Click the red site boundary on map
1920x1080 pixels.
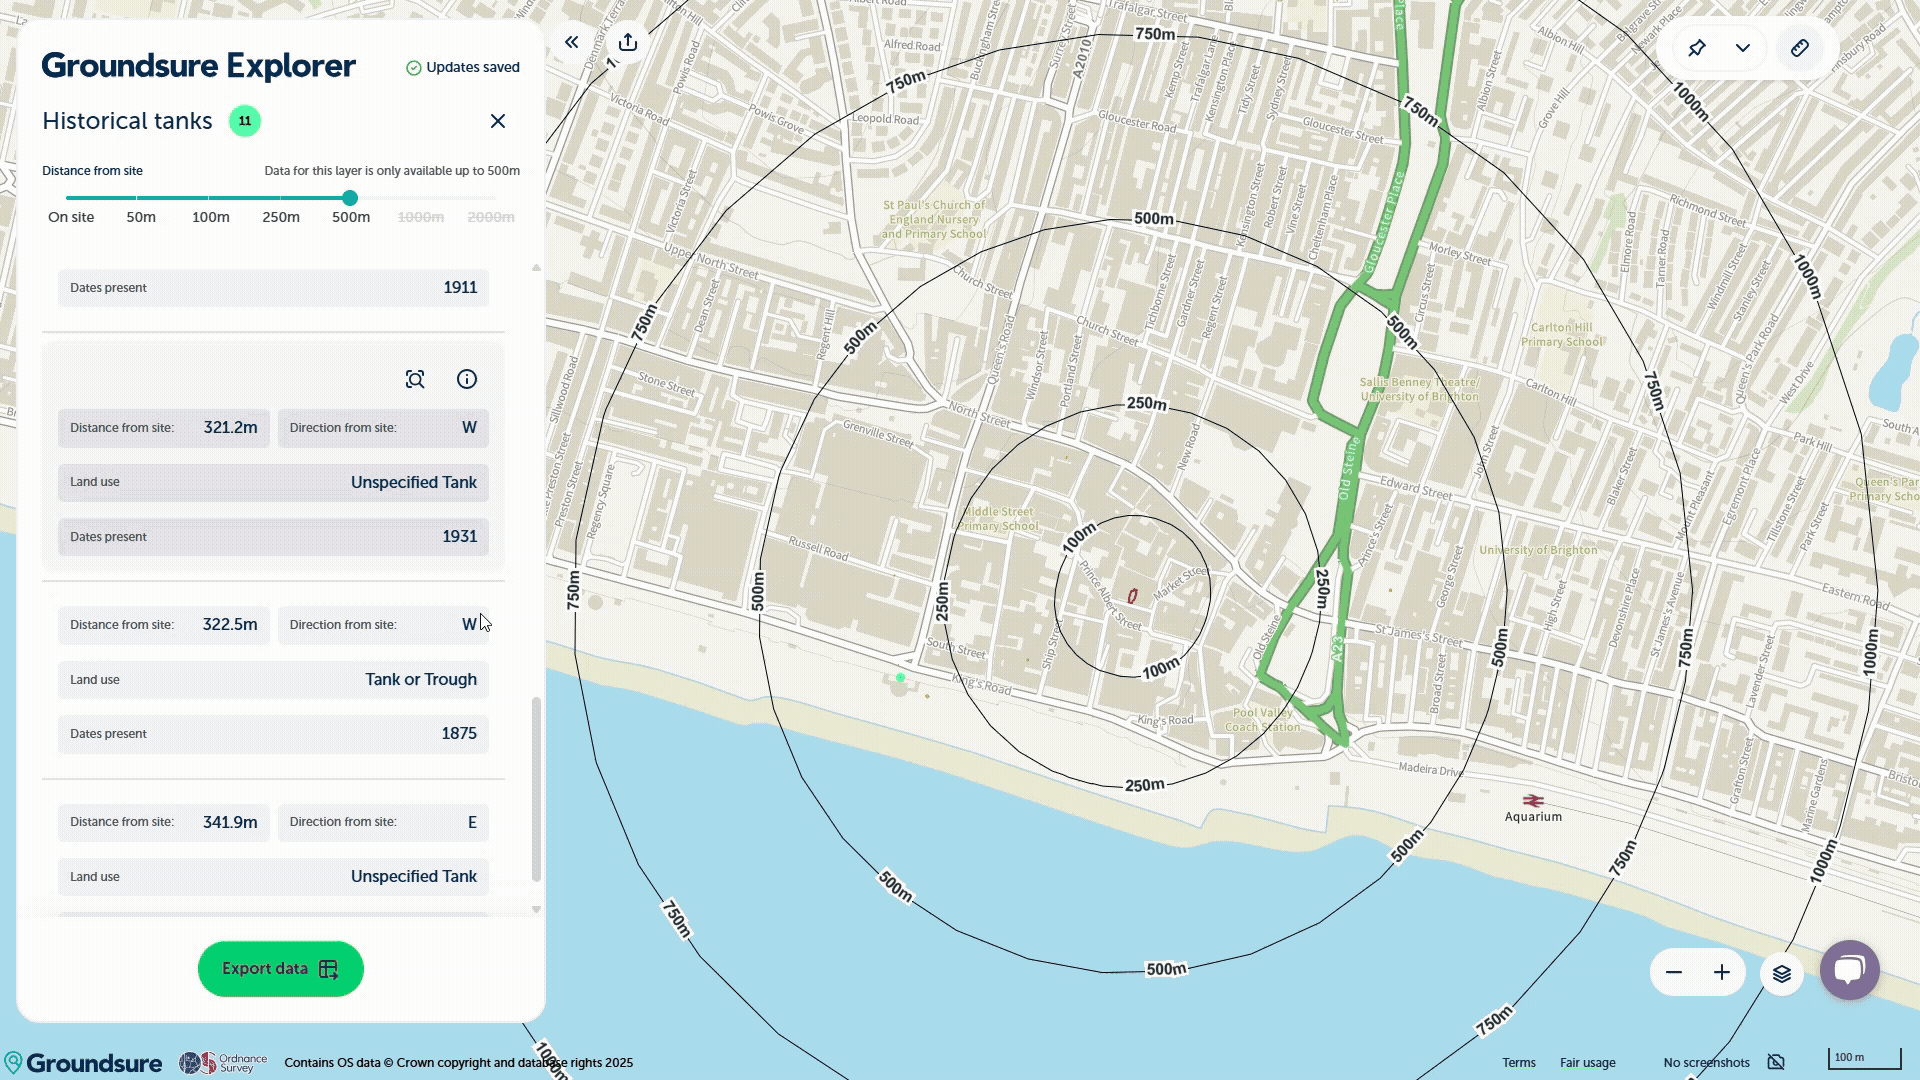1132,596
